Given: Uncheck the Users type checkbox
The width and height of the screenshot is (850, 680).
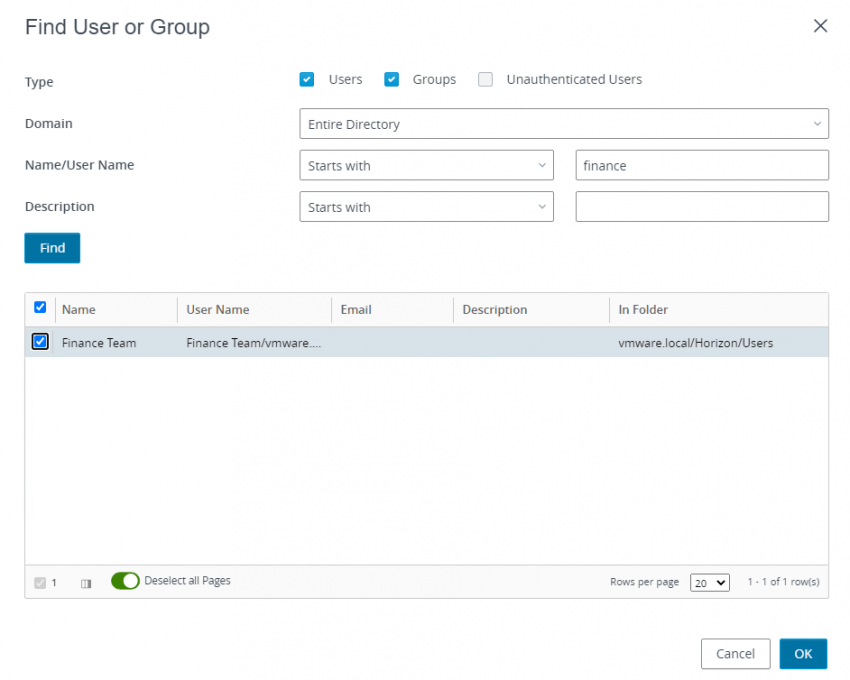Looking at the screenshot, I should [307, 79].
